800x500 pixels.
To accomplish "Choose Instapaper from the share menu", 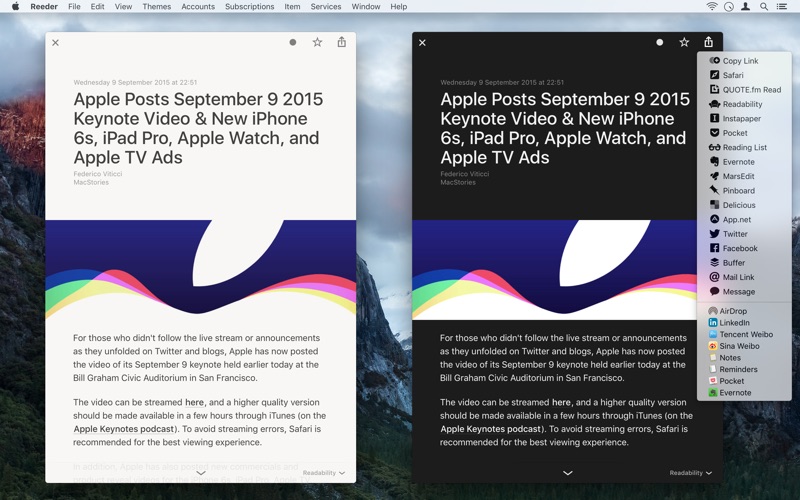I will coord(741,118).
